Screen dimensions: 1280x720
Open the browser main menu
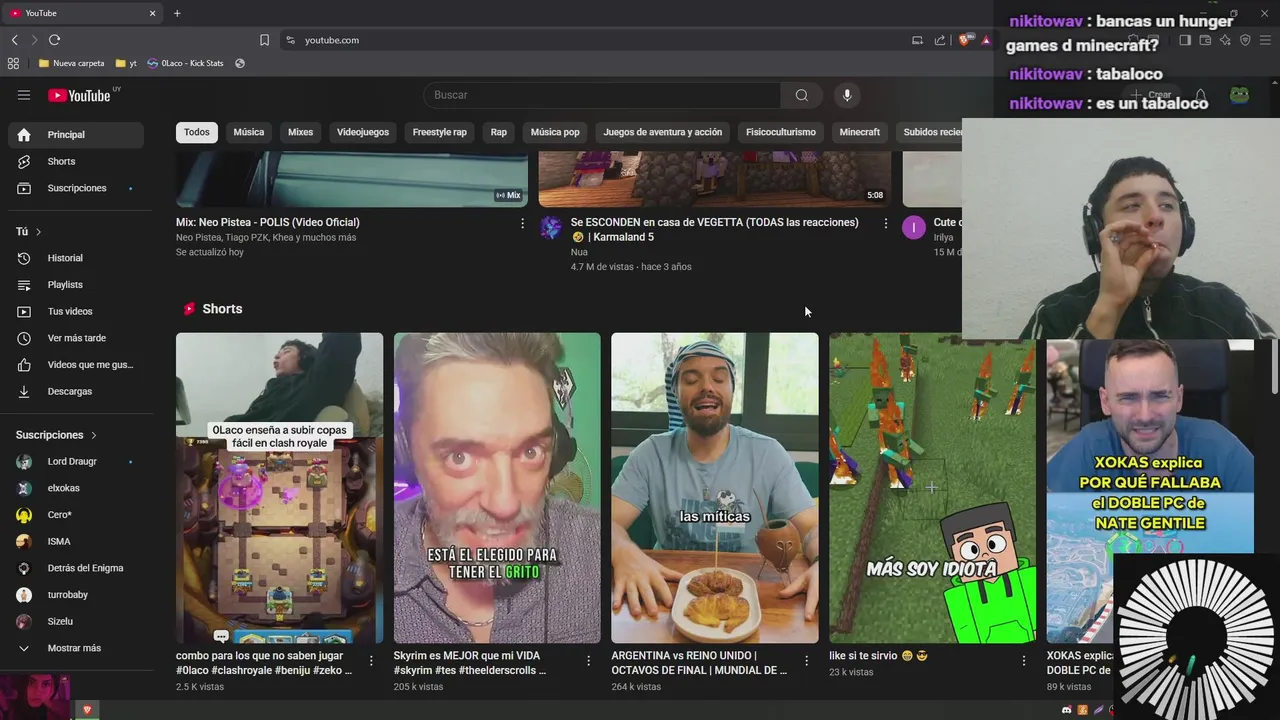[1265, 40]
